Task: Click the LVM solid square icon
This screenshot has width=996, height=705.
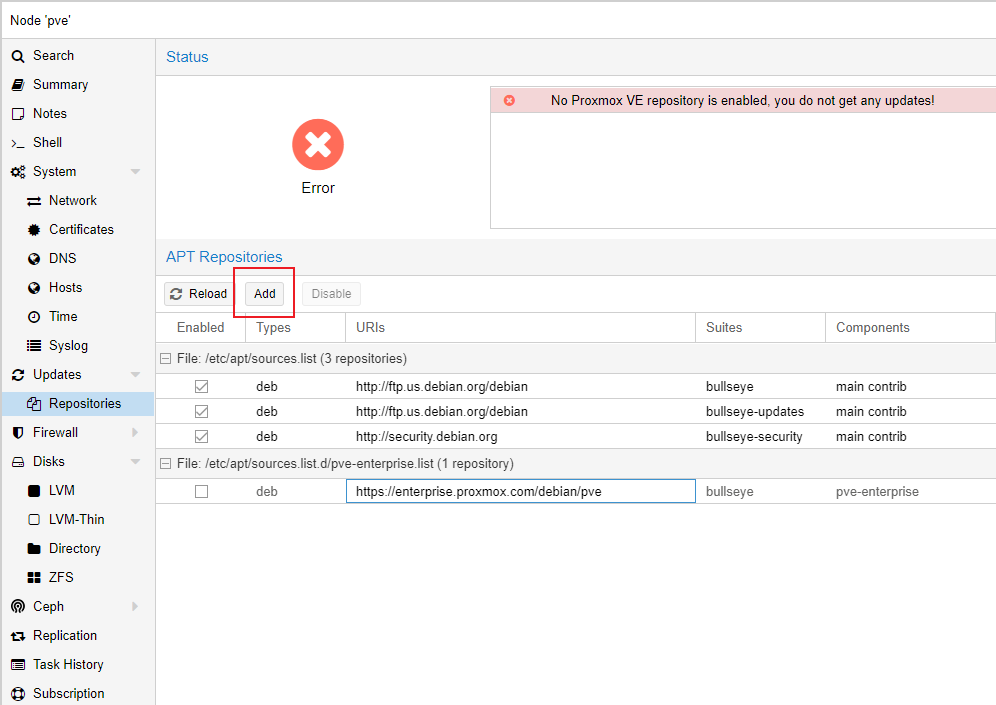Action: click(x=34, y=491)
